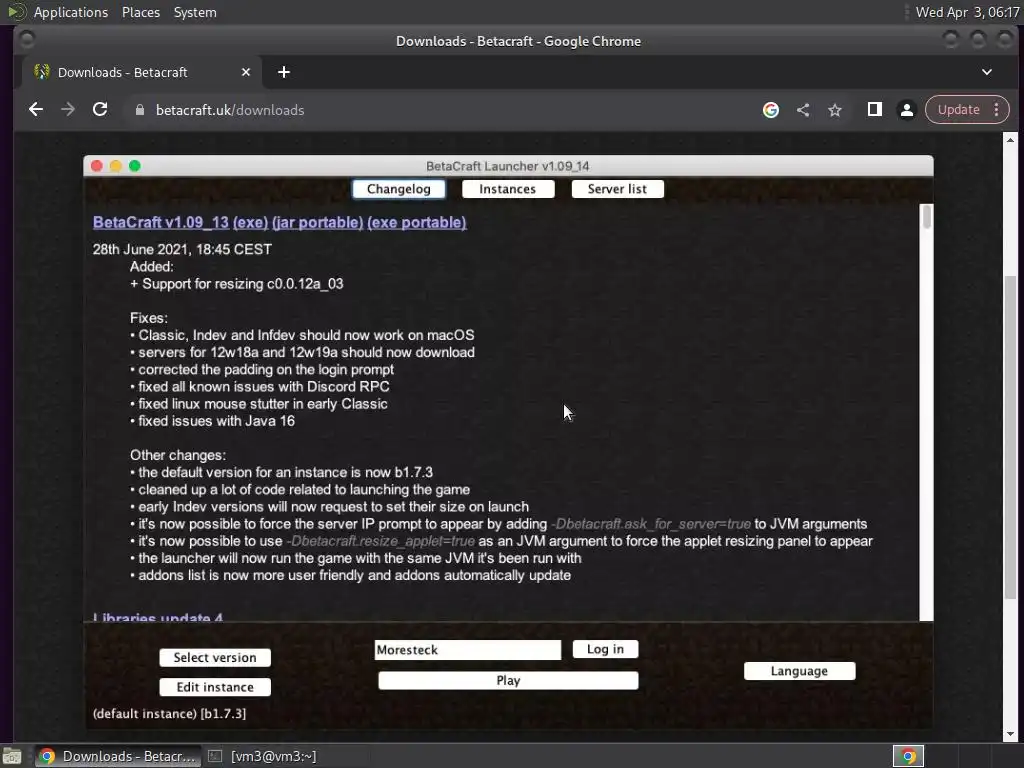Click the (exe portable) download link
Viewport: 1024px width, 768px height.
(417, 222)
